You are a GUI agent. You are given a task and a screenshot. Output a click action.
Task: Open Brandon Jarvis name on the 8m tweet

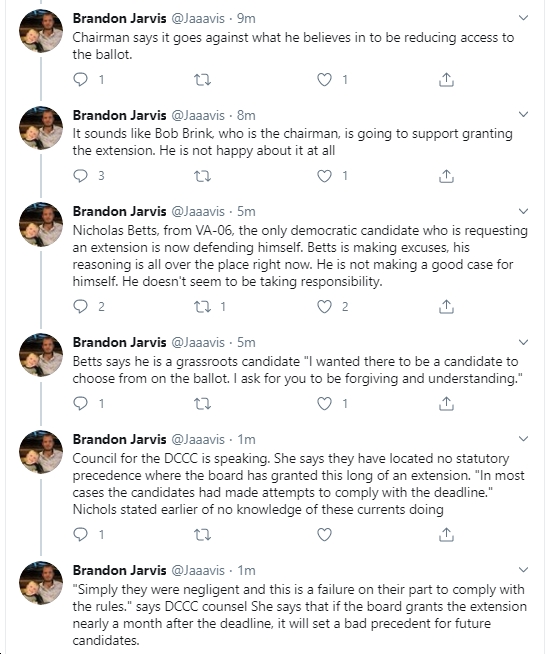pos(119,115)
